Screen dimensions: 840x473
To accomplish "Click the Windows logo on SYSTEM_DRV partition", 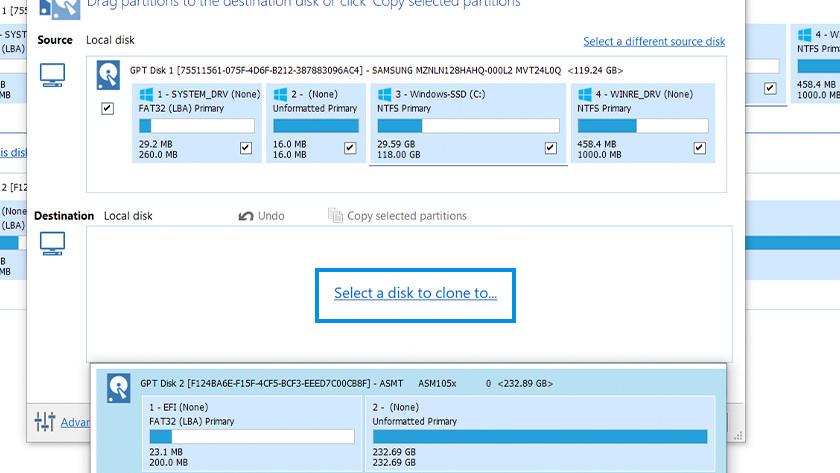I will (x=147, y=93).
